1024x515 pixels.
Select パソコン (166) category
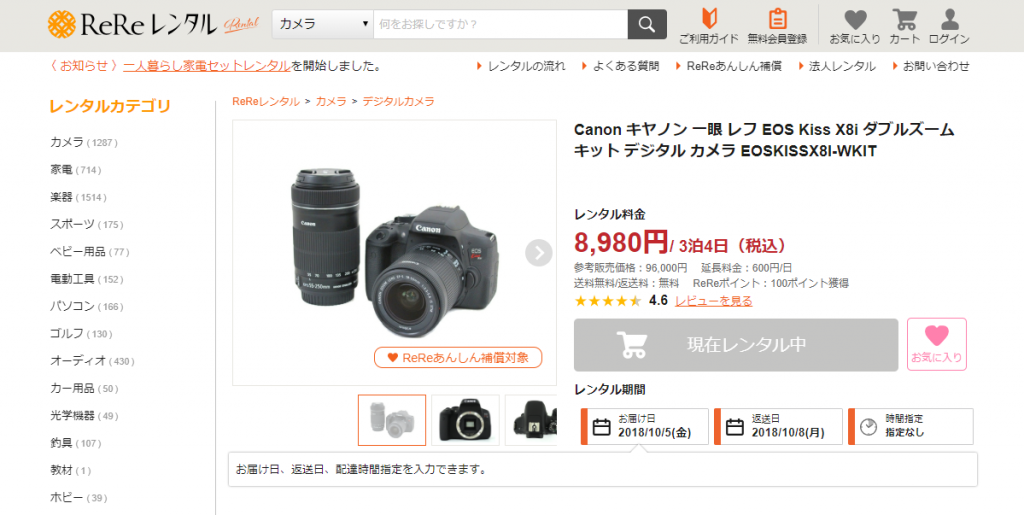(x=87, y=306)
